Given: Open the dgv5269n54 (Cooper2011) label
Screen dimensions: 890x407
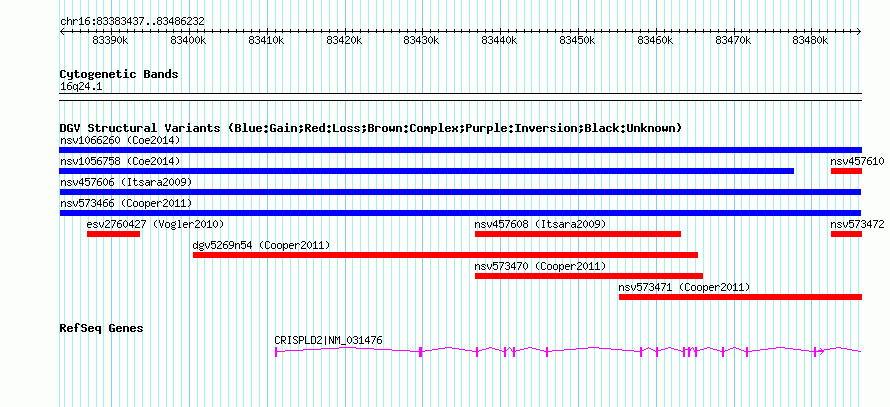Looking at the screenshot, I should point(262,245).
